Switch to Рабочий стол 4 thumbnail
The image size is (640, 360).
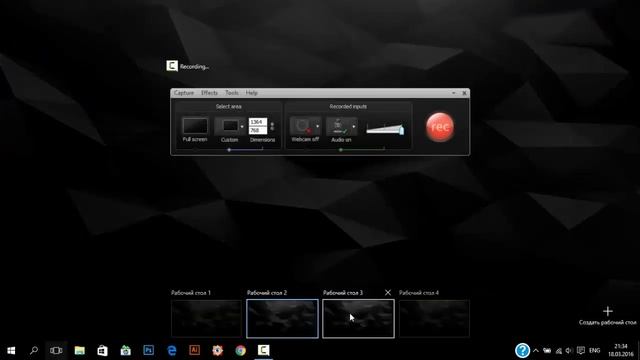(x=434, y=318)
